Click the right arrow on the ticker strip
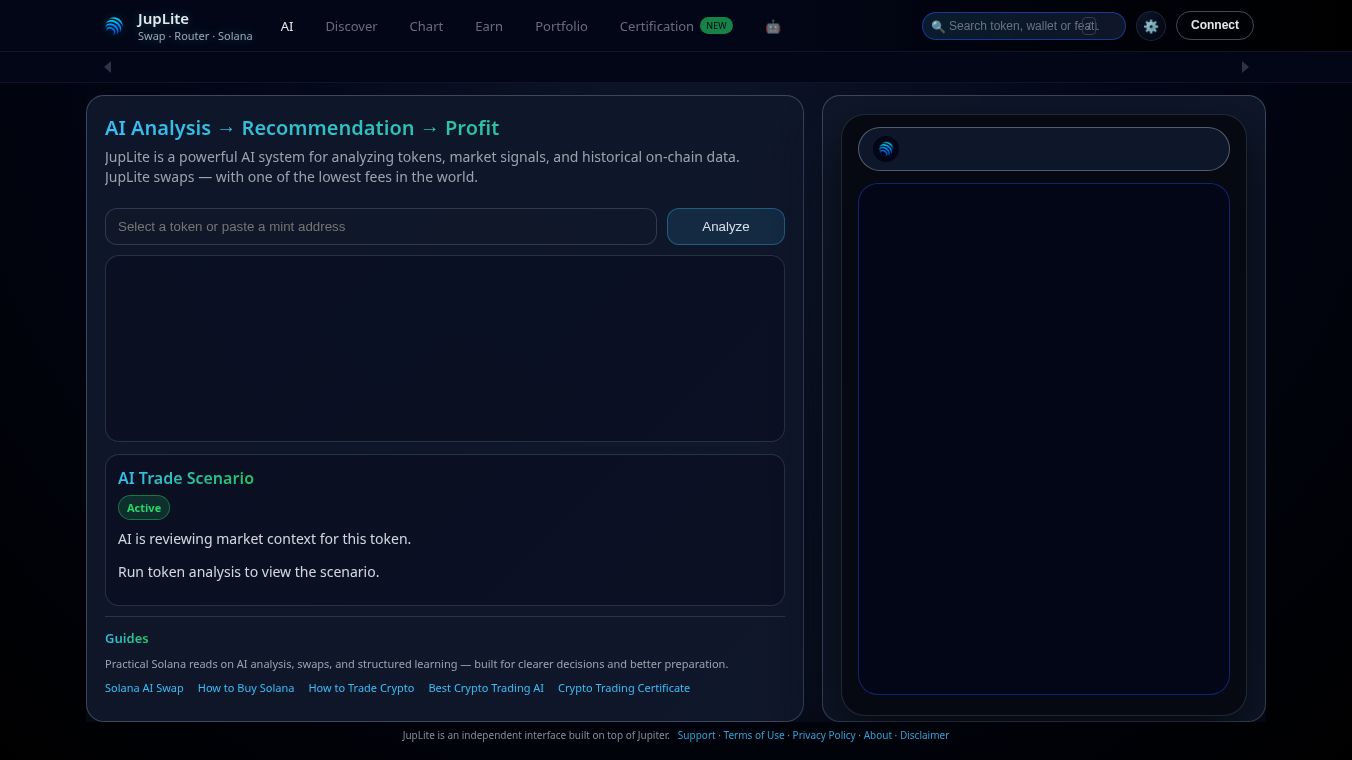The width and height of the screenshot is (1352, 760). [x=1245, y=67]
